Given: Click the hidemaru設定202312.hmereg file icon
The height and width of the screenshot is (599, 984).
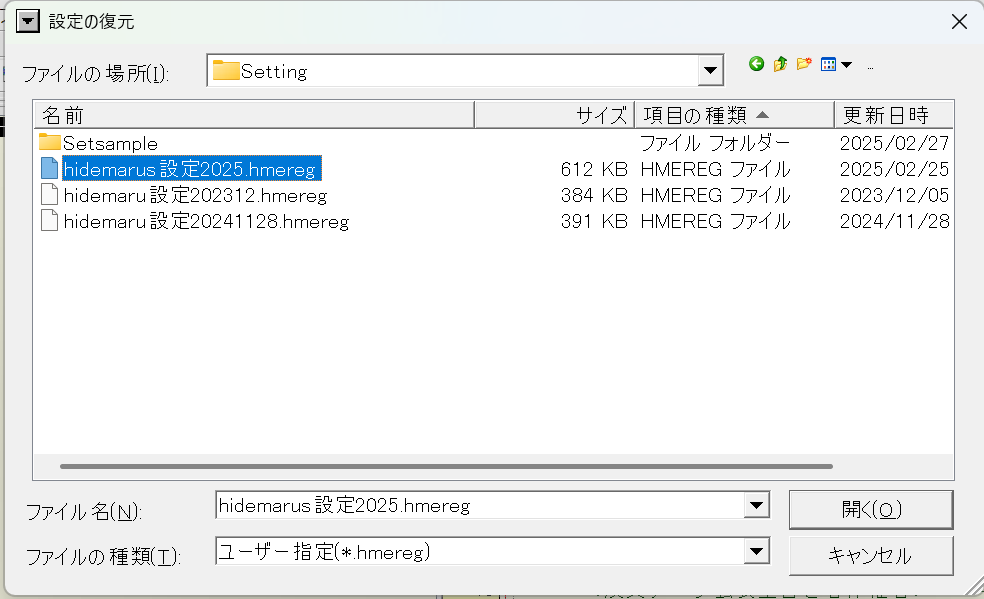Looking at the screenshot, I should (50, 195).
